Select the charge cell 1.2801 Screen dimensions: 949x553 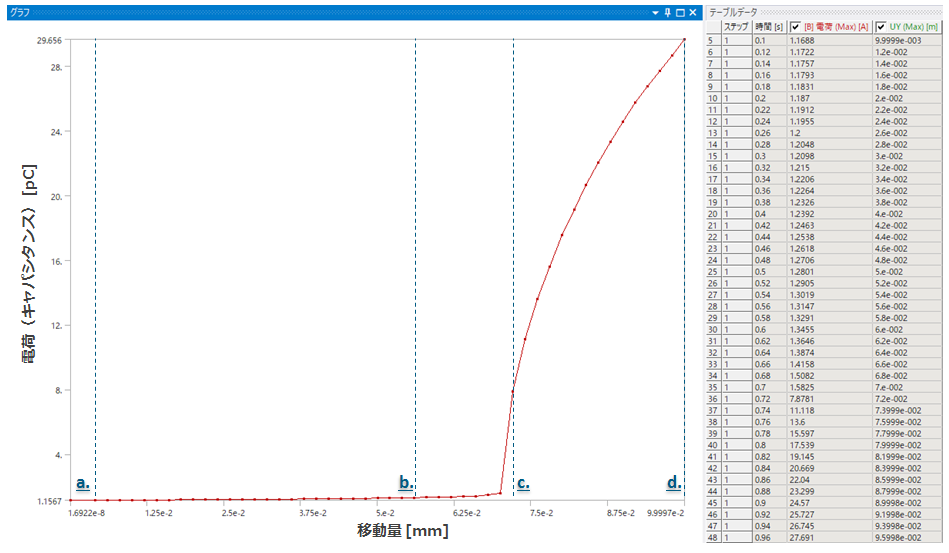(x=830, y=272)
